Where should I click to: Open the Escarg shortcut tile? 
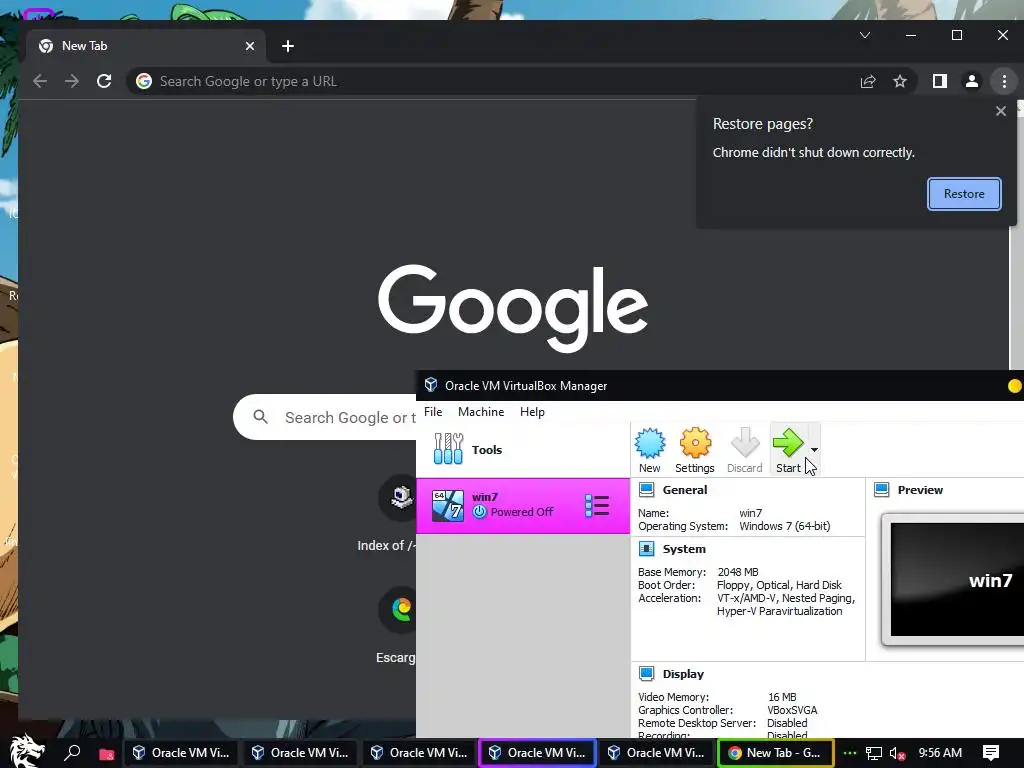[x=396, y=627]
